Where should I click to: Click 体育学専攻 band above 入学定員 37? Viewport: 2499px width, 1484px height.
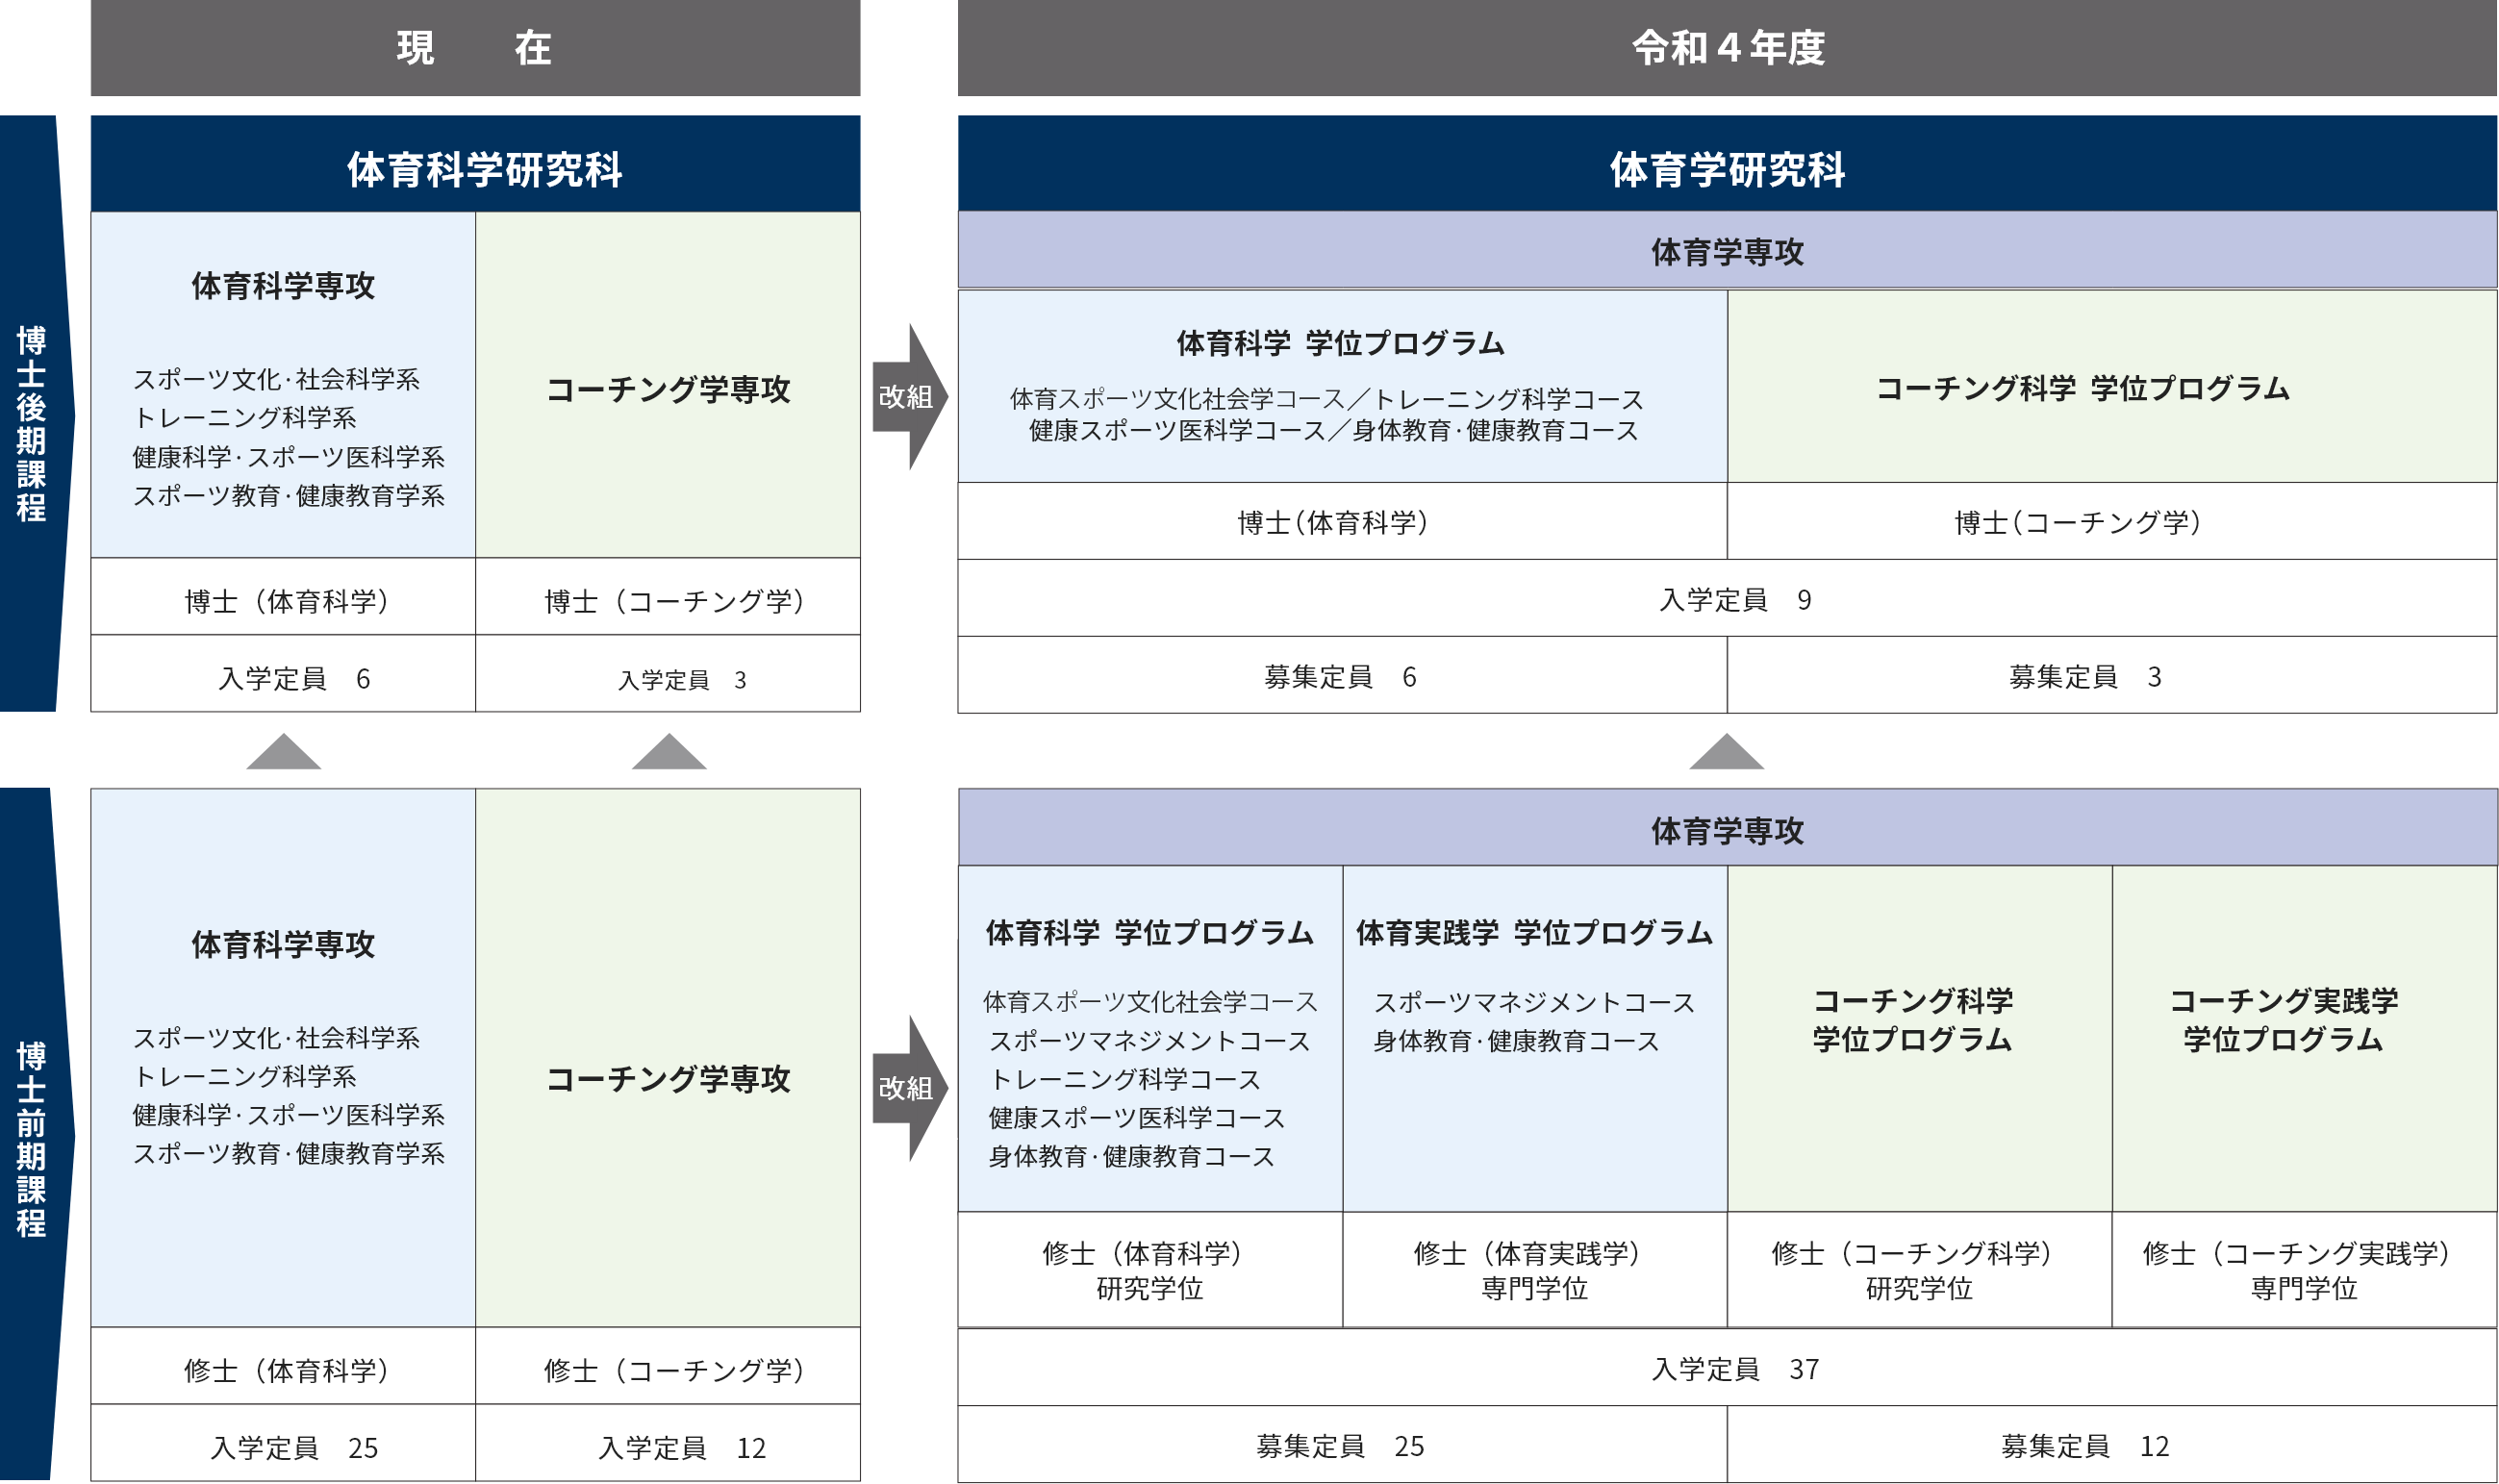click(1727, 827)
